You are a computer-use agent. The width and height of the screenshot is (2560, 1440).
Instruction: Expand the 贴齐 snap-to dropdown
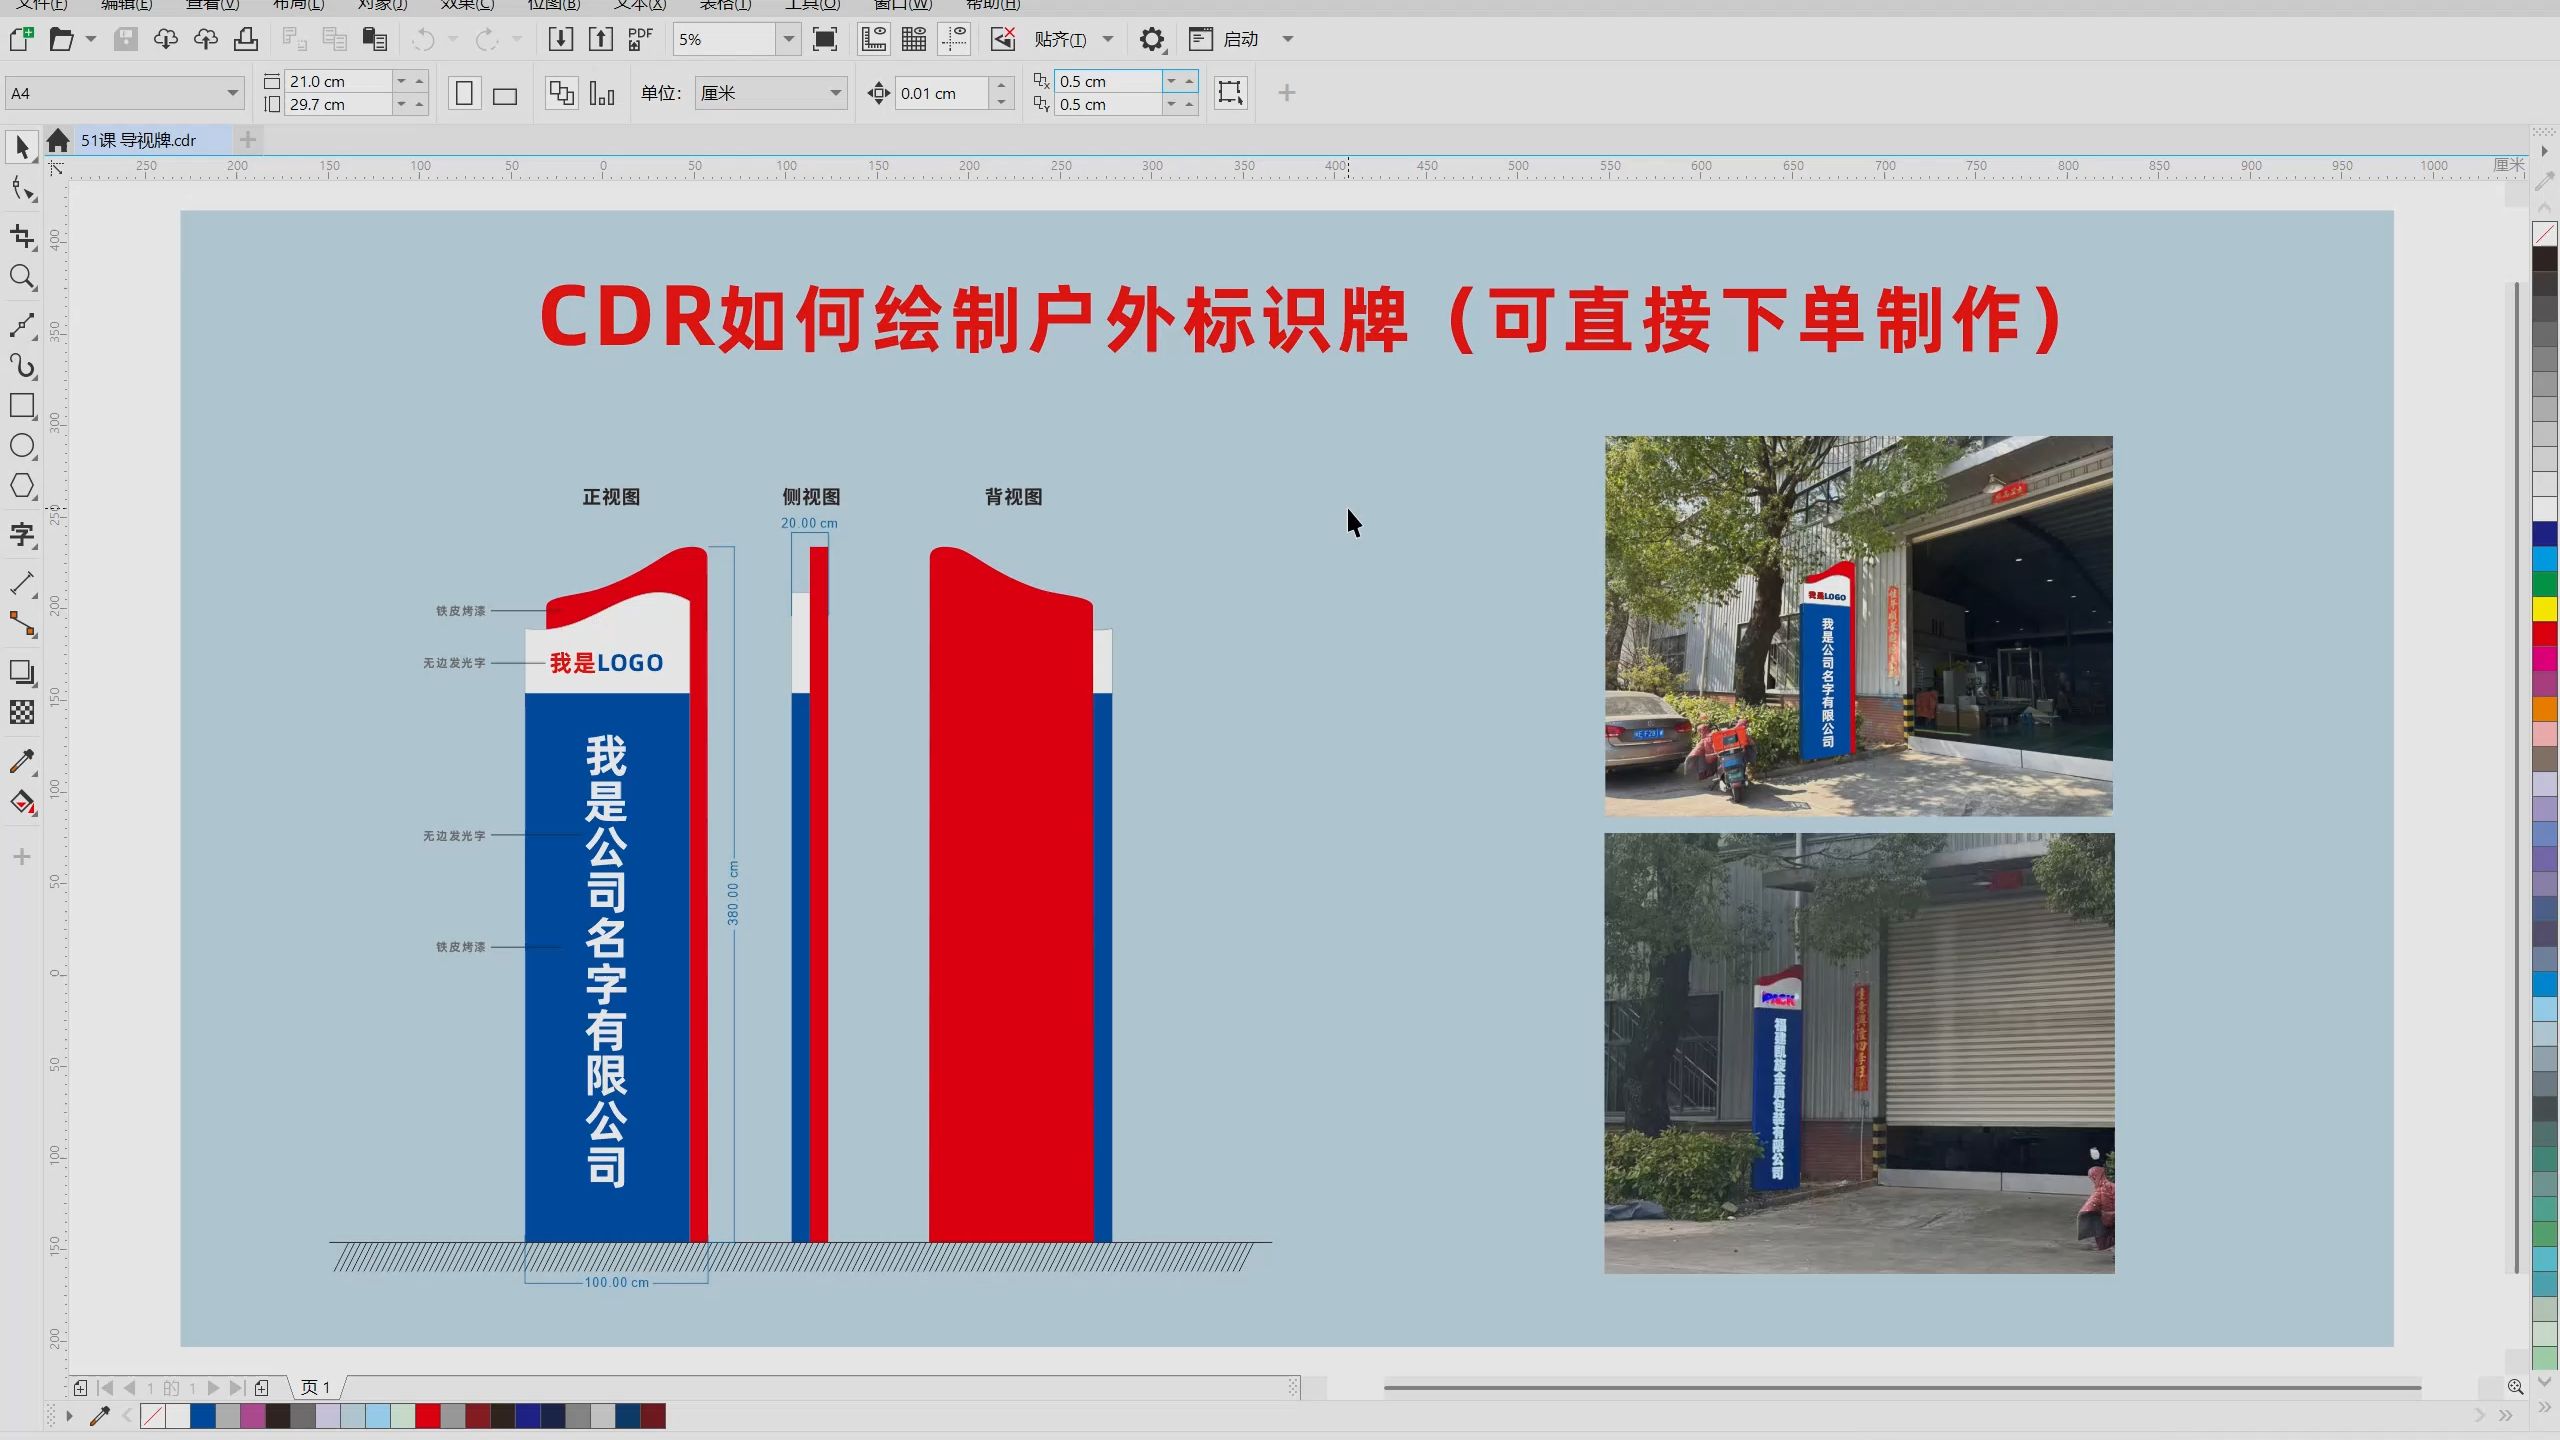pos(1108,39)
